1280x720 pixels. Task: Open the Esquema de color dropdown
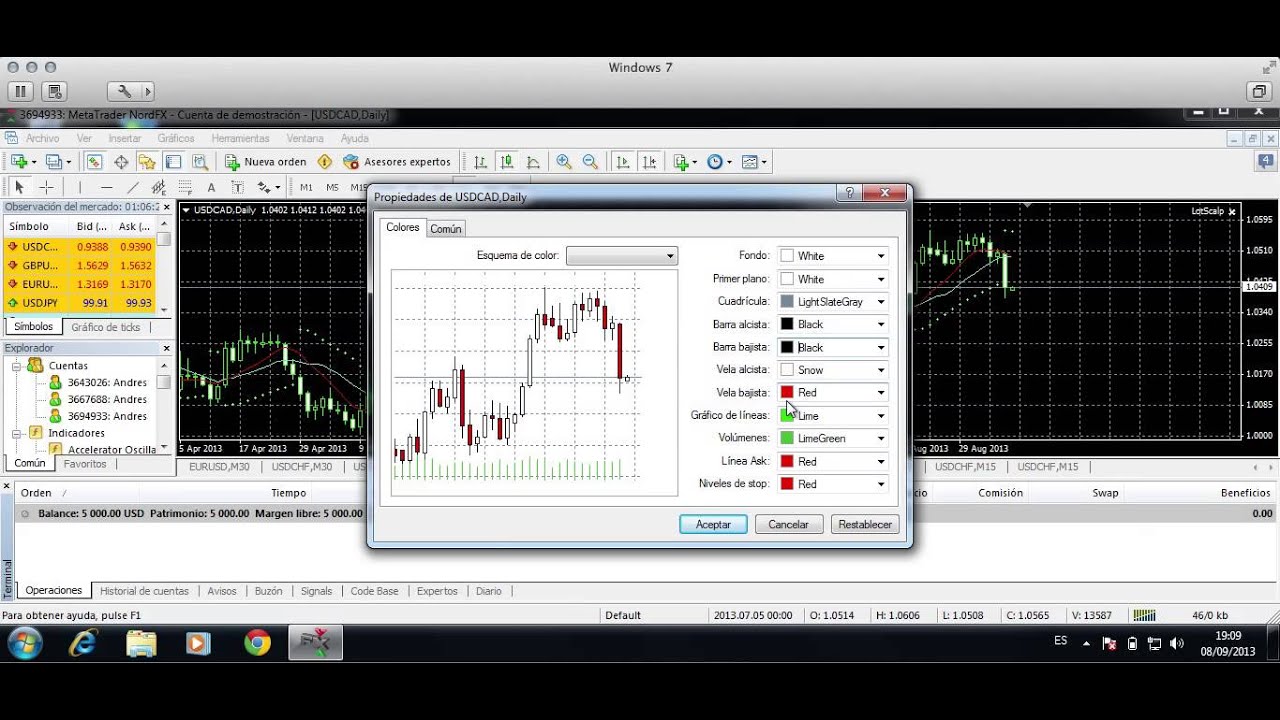[x=622, y=256]
